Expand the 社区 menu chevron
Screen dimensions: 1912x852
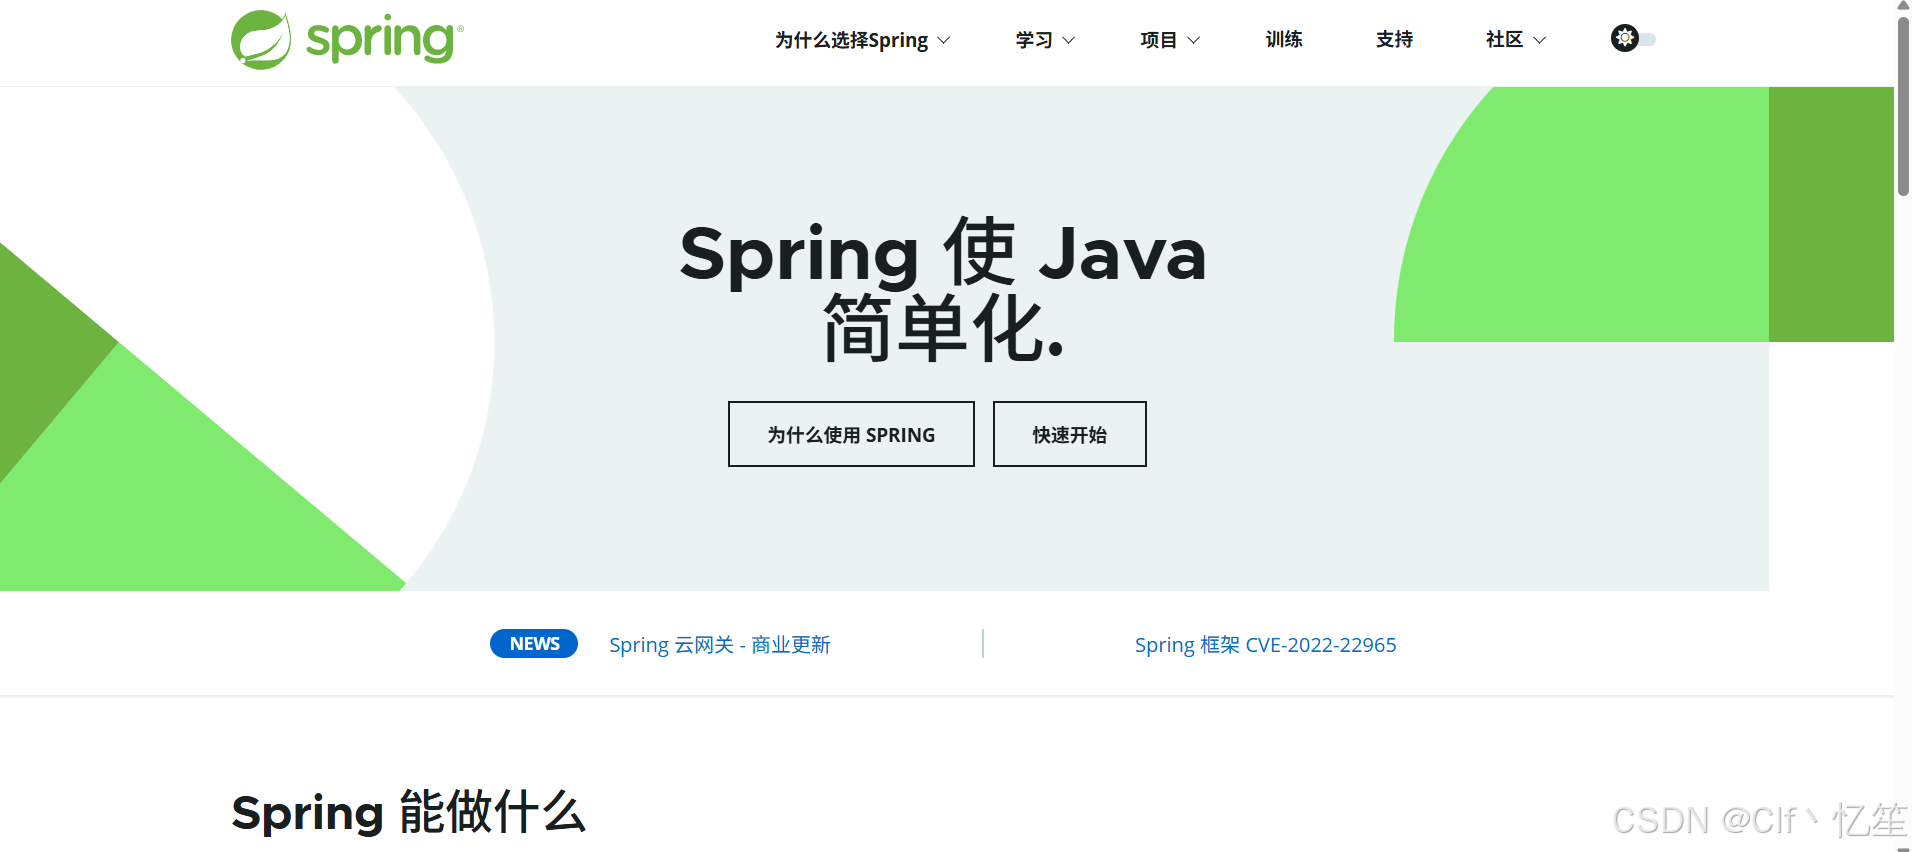[1539, 41]
